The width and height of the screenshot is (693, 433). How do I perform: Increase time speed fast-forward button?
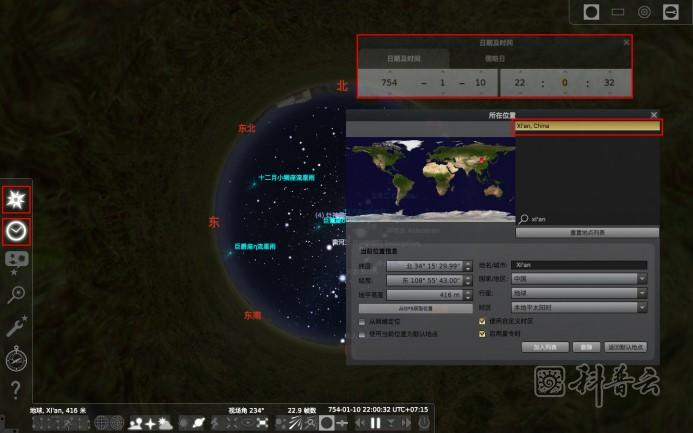coord(406,423)
